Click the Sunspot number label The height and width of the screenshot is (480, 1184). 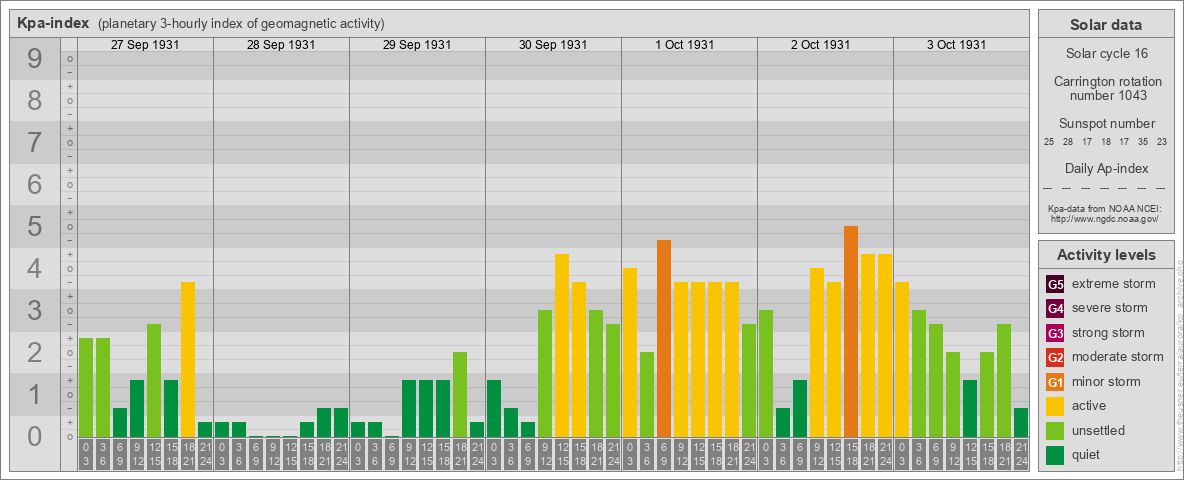tap(1106, 124)
